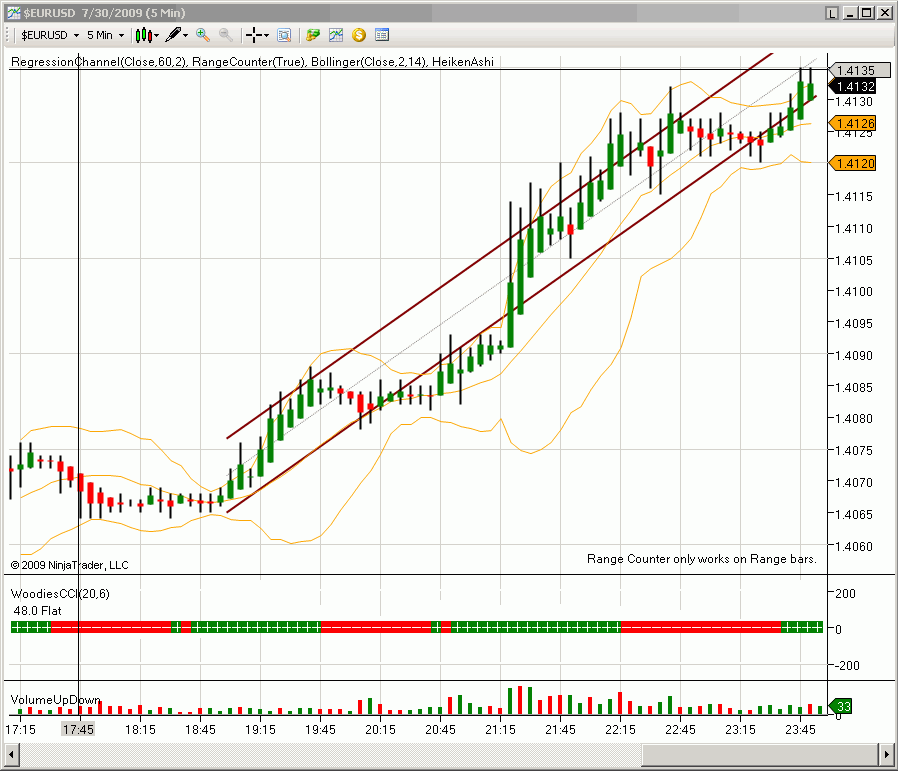Expand crosshair cursor dropdown arrow
This screenshot has height=771, width=898.
[x=266, y=36]
